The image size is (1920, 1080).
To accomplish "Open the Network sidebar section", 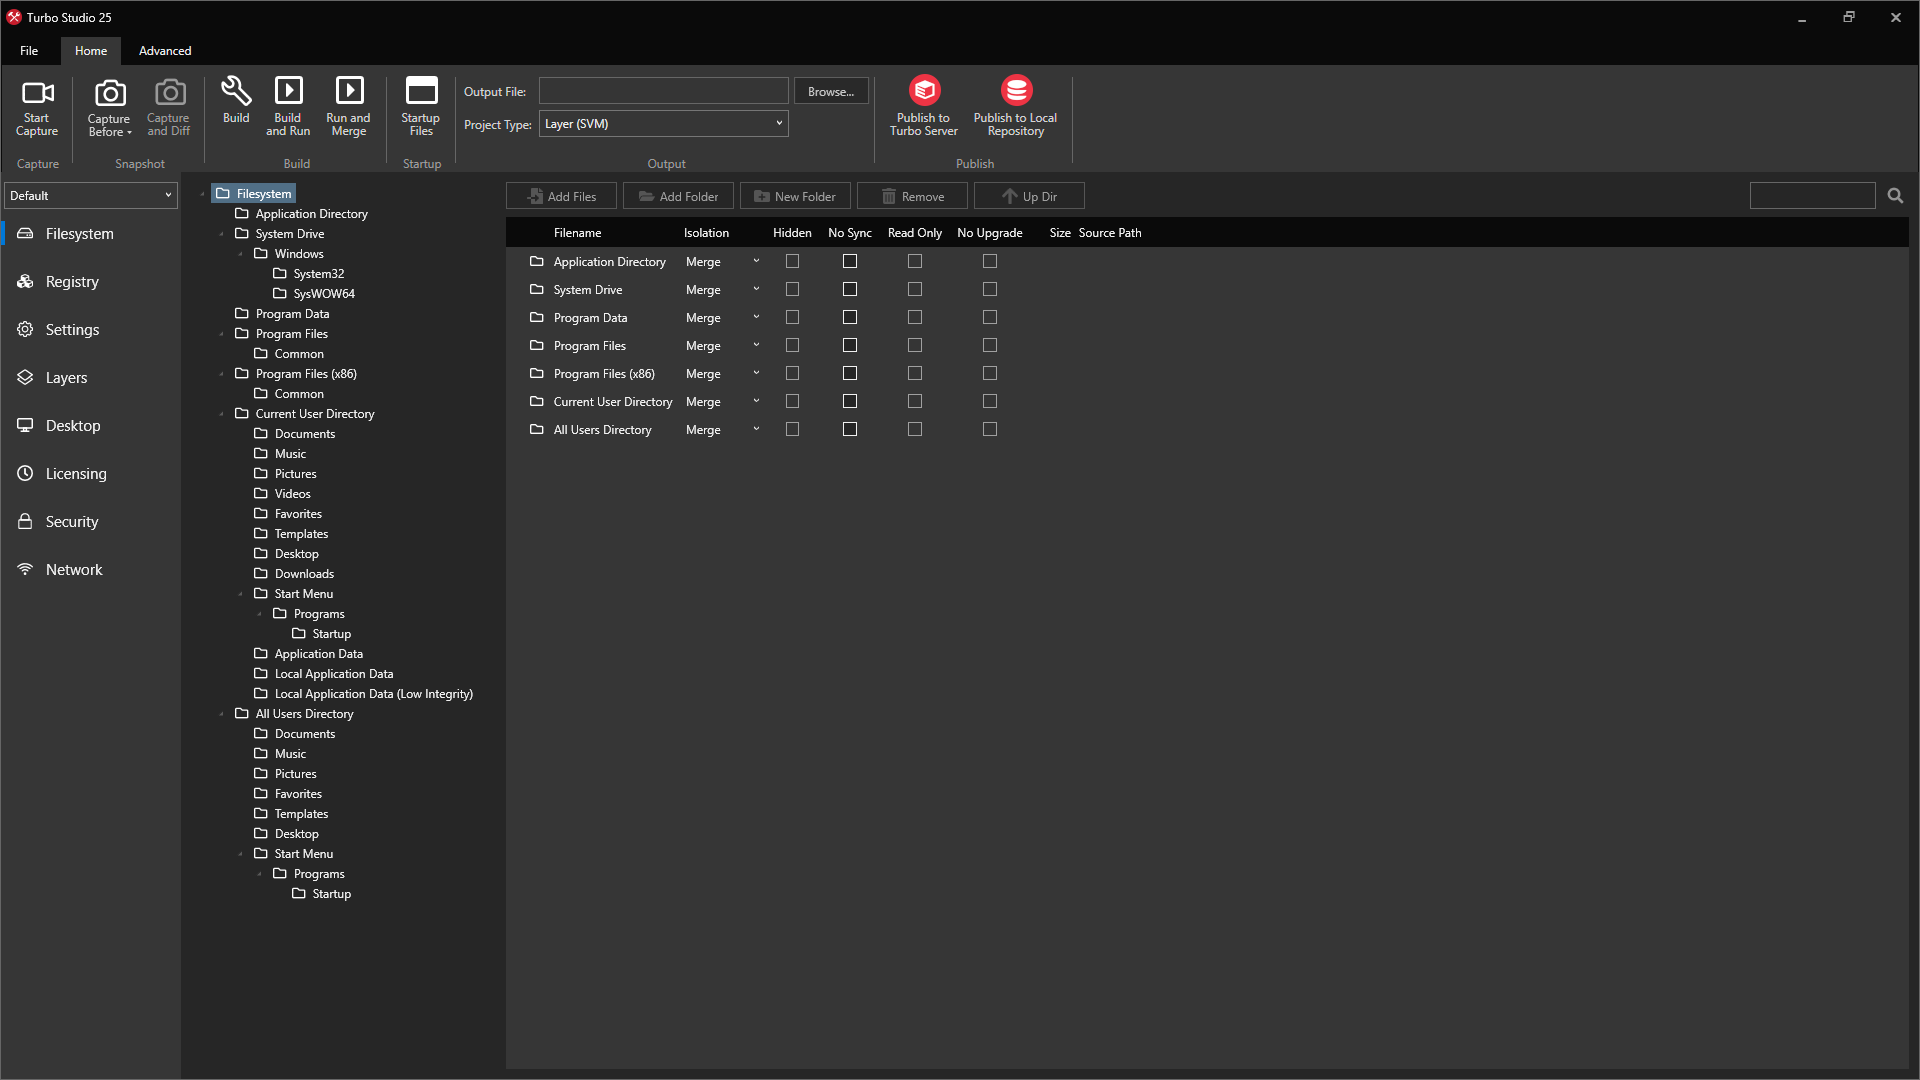I will 90,570.
